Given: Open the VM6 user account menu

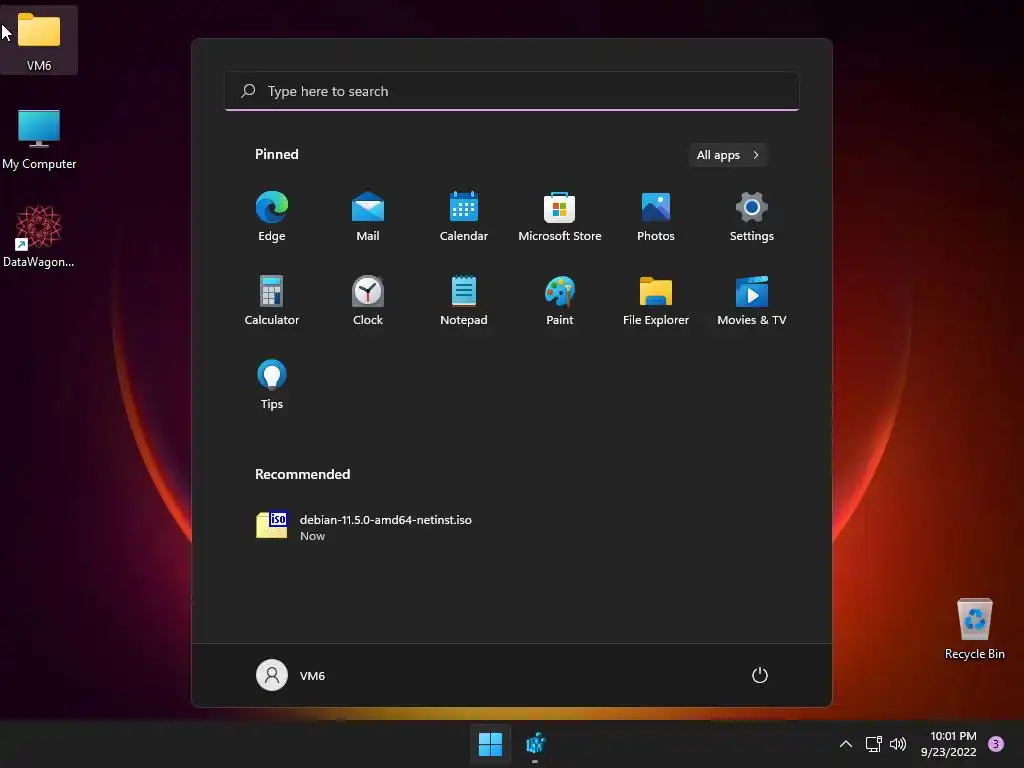Looking at the screenshot, I should pyautogui.click(x=291, y=675).
